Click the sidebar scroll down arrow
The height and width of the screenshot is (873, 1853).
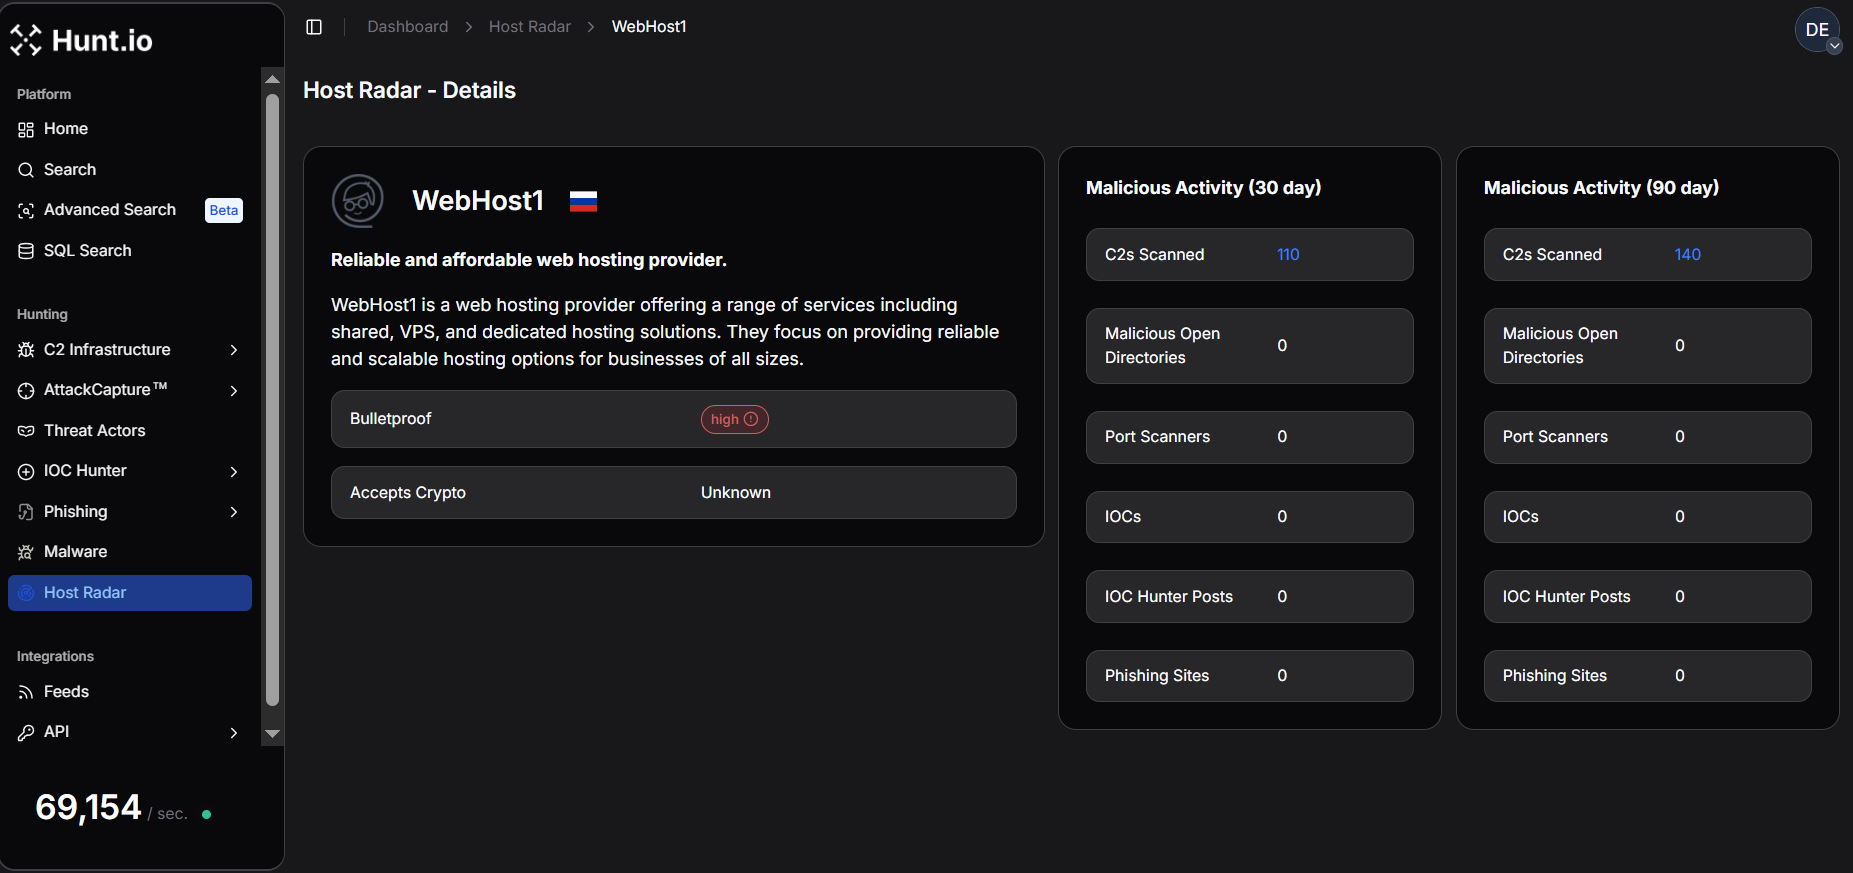pyautogui.click(x=272, y=734)
